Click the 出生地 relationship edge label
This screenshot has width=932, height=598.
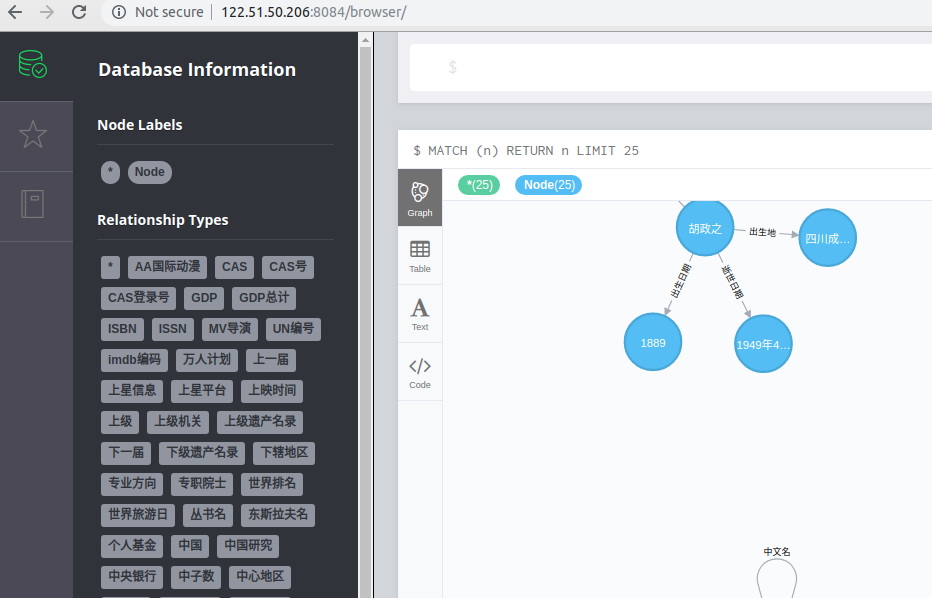pyautogui.click(x=763, y=232)
